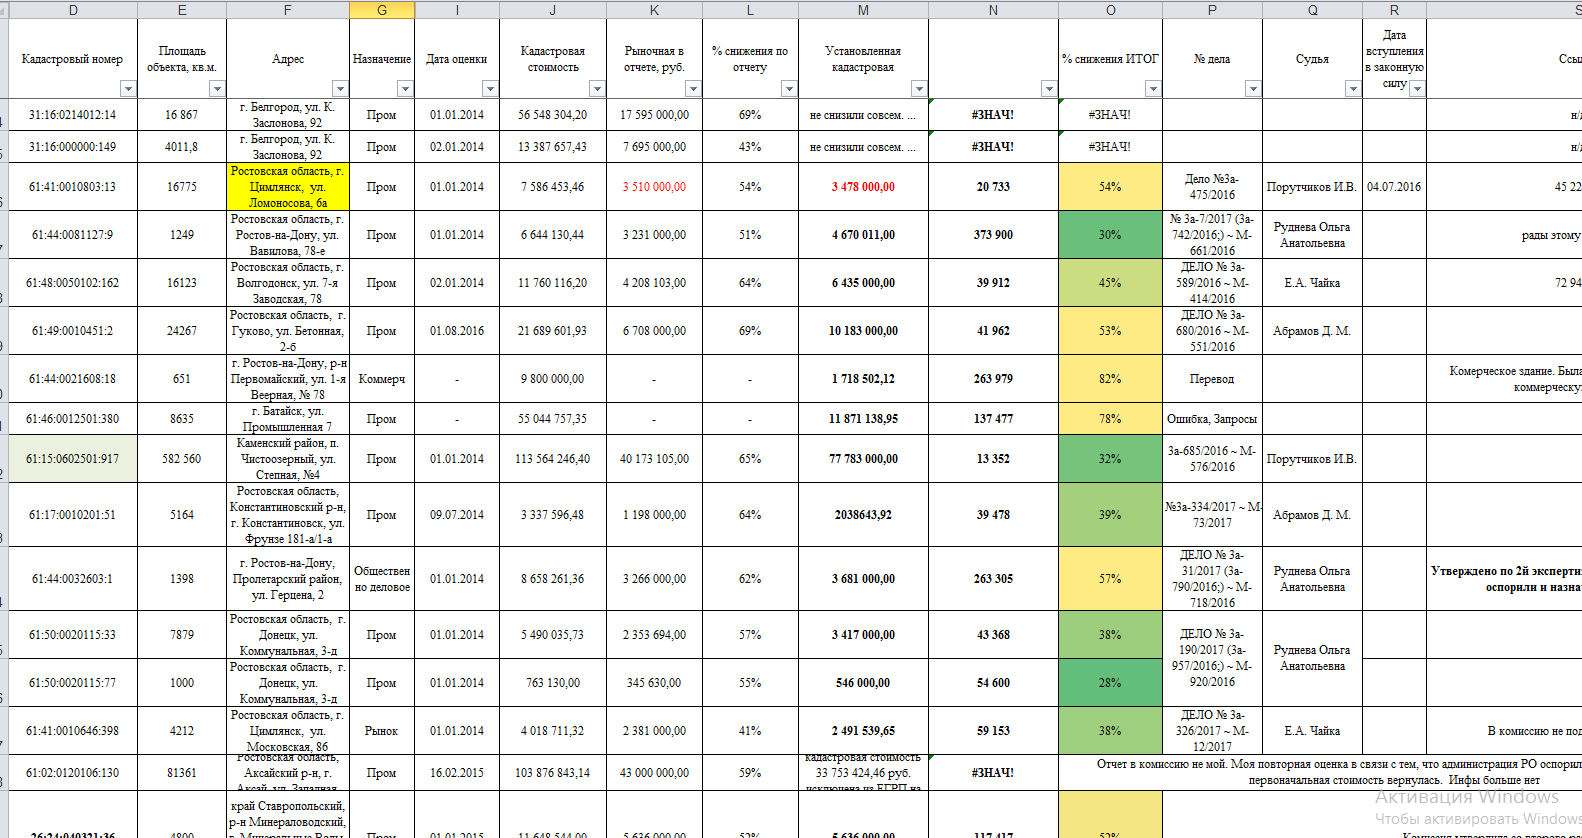
Task: Select the dark green 28% cell
Action: pyautogui.click(x=1110, y=683)
